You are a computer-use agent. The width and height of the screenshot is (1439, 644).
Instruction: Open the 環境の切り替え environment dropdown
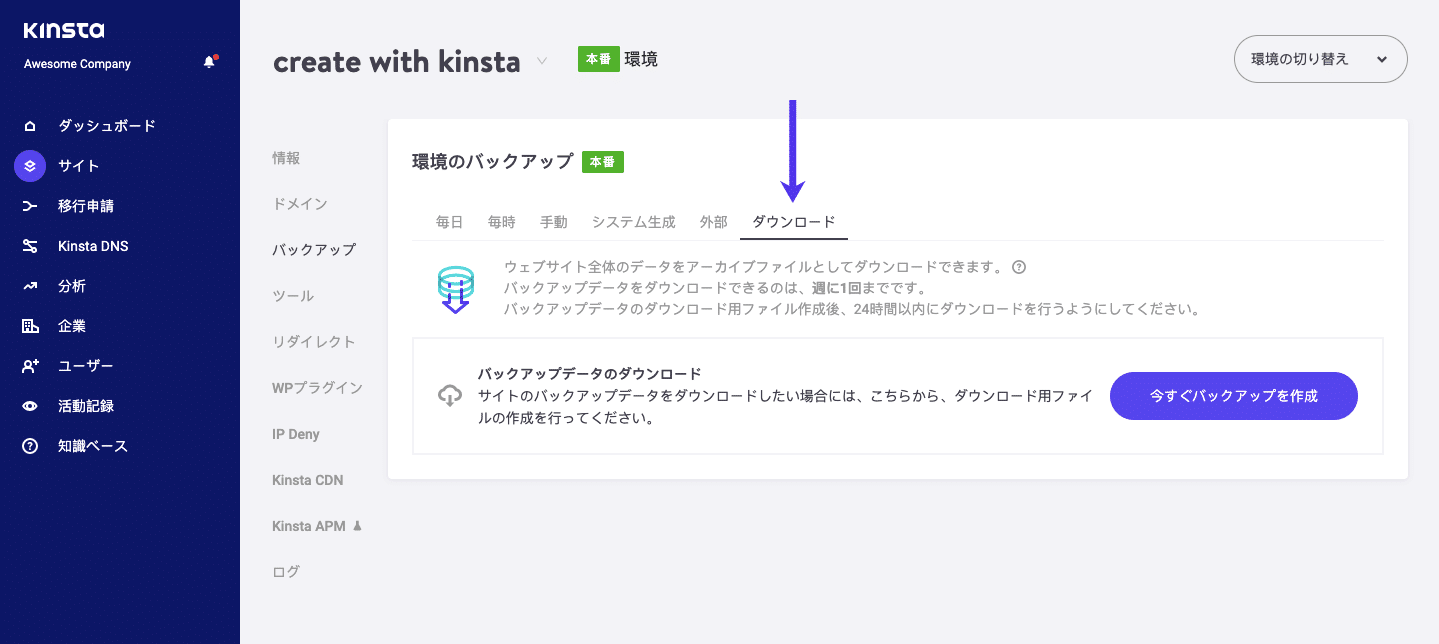tap(1320, 59)
